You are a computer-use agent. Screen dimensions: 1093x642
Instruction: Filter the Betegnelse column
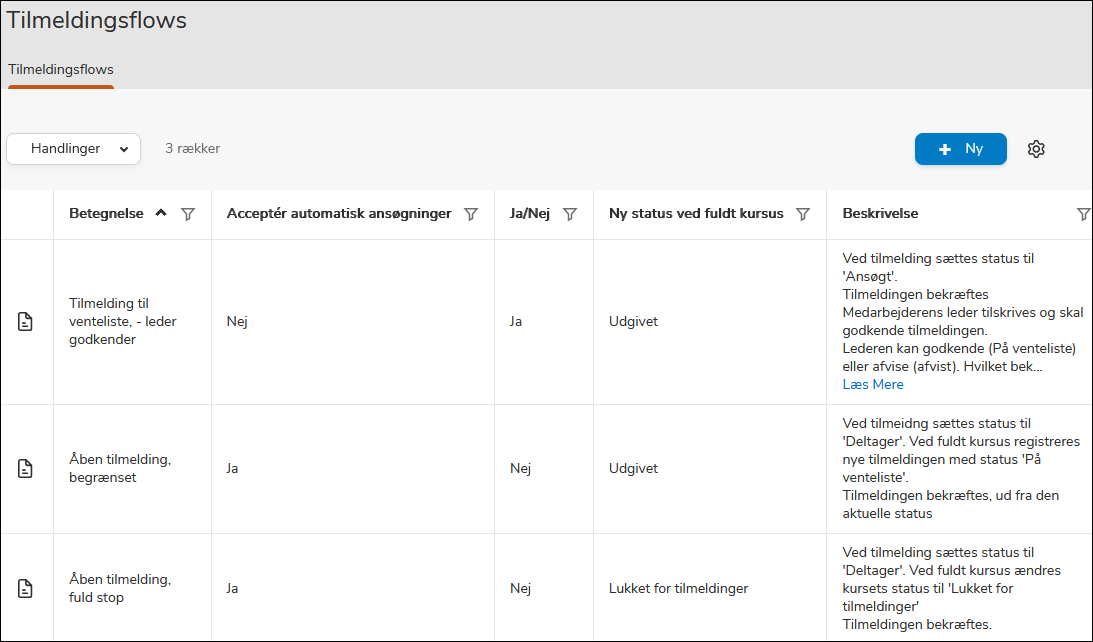[188, 214]
